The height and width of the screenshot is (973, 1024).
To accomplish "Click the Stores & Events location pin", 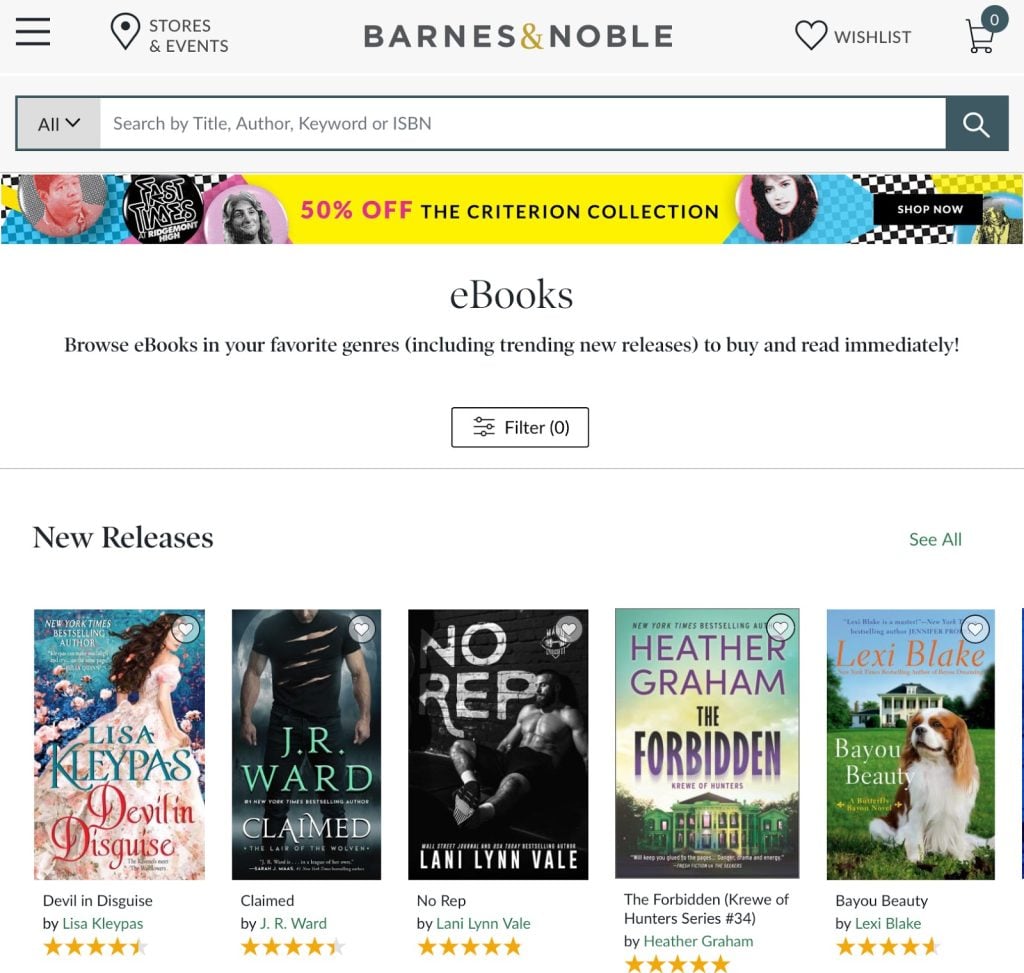I will coord(125,32).
